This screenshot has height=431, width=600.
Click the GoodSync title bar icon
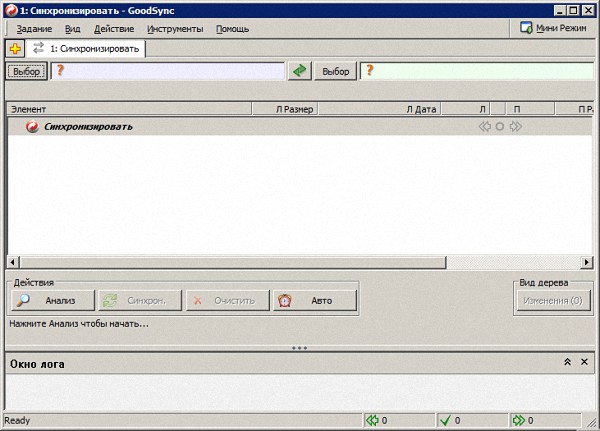11,10
